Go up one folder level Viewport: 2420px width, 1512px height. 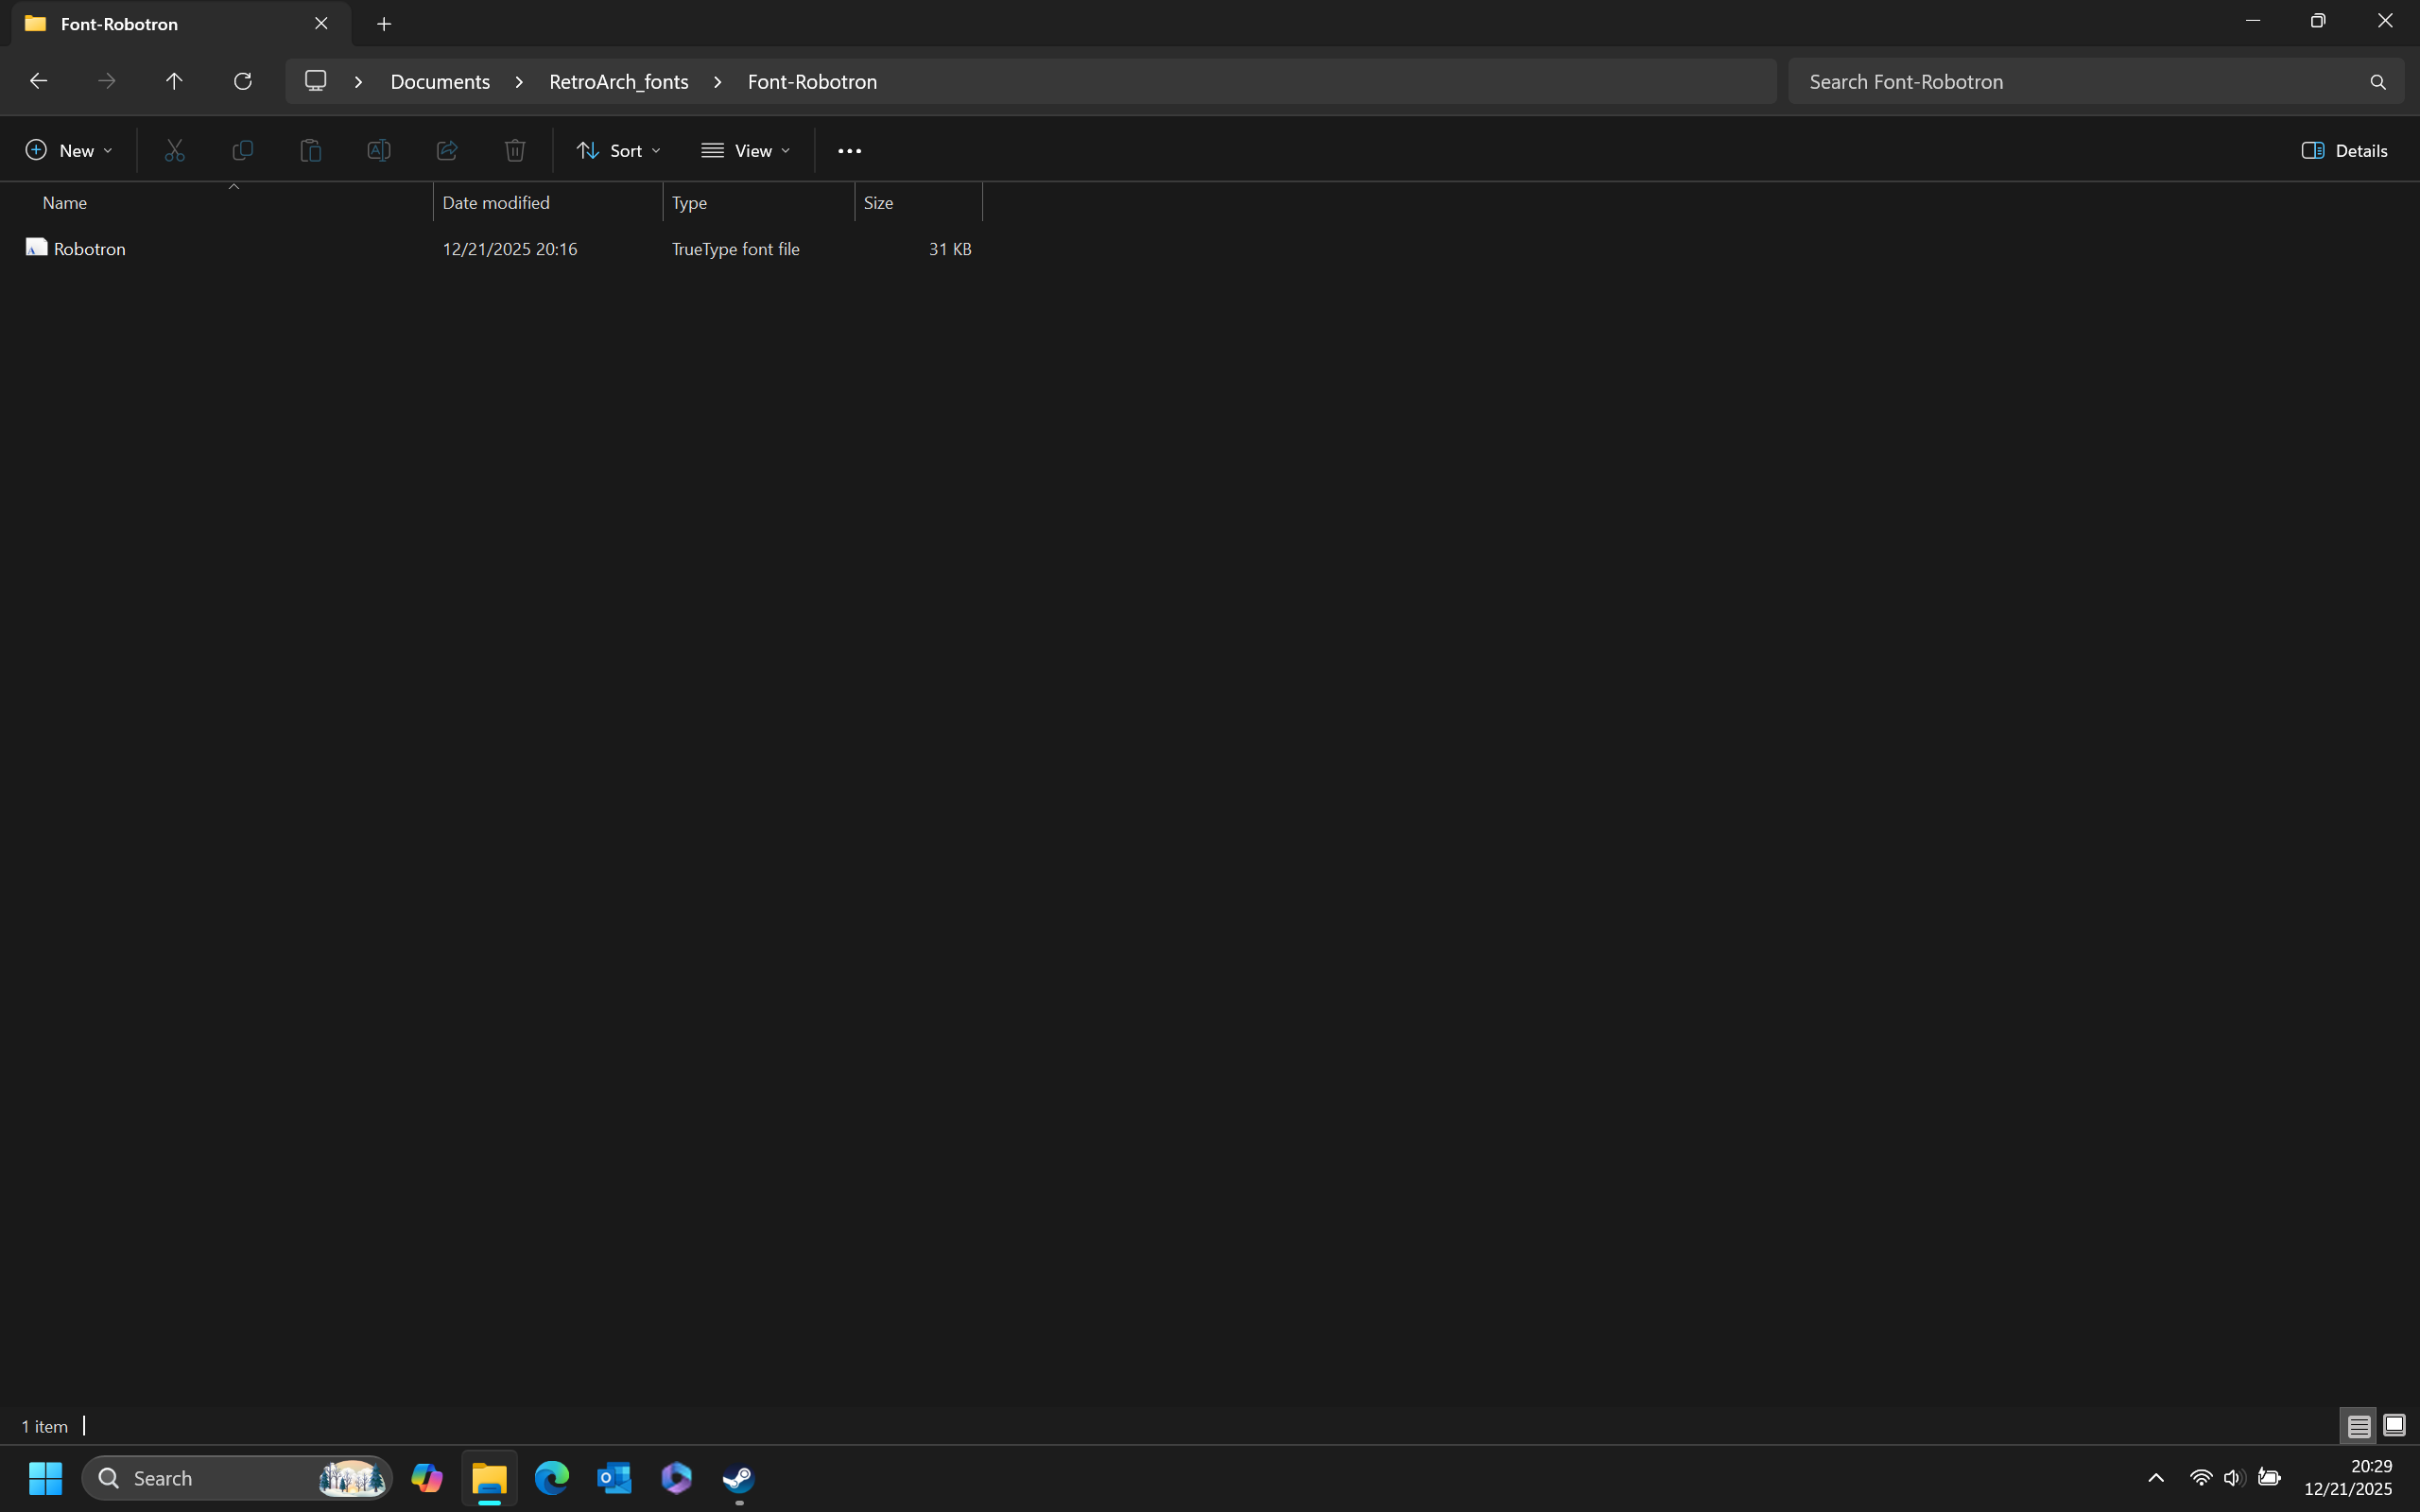click(x=174, y=81)
